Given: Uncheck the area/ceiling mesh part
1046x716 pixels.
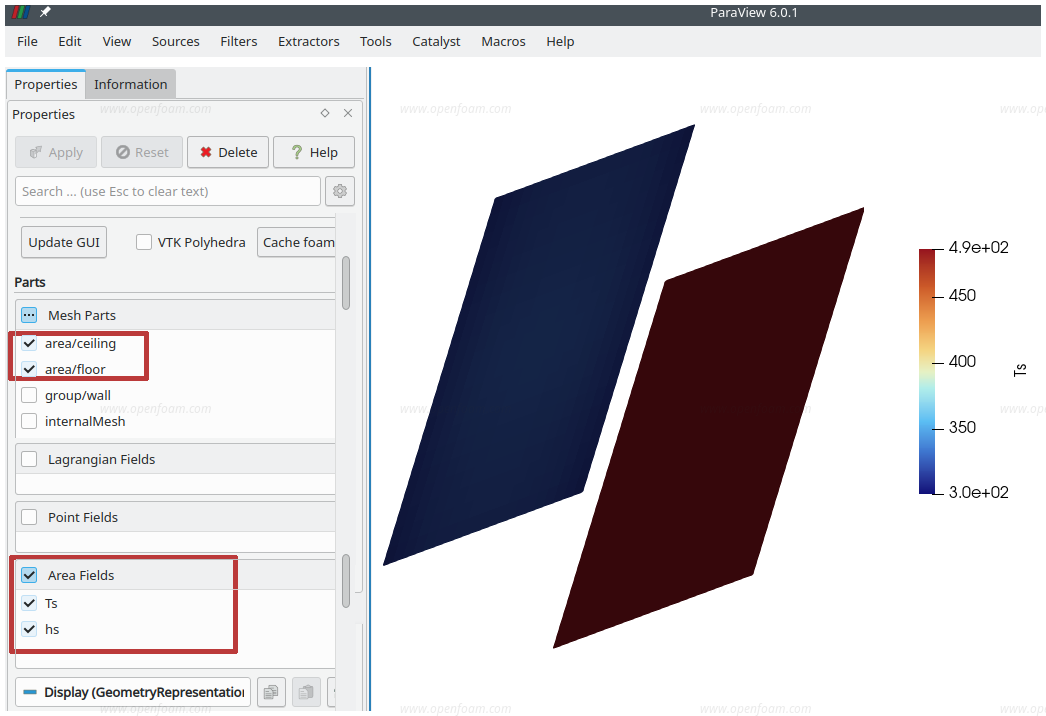Looking at the screenshot, I should coord(29,343).
